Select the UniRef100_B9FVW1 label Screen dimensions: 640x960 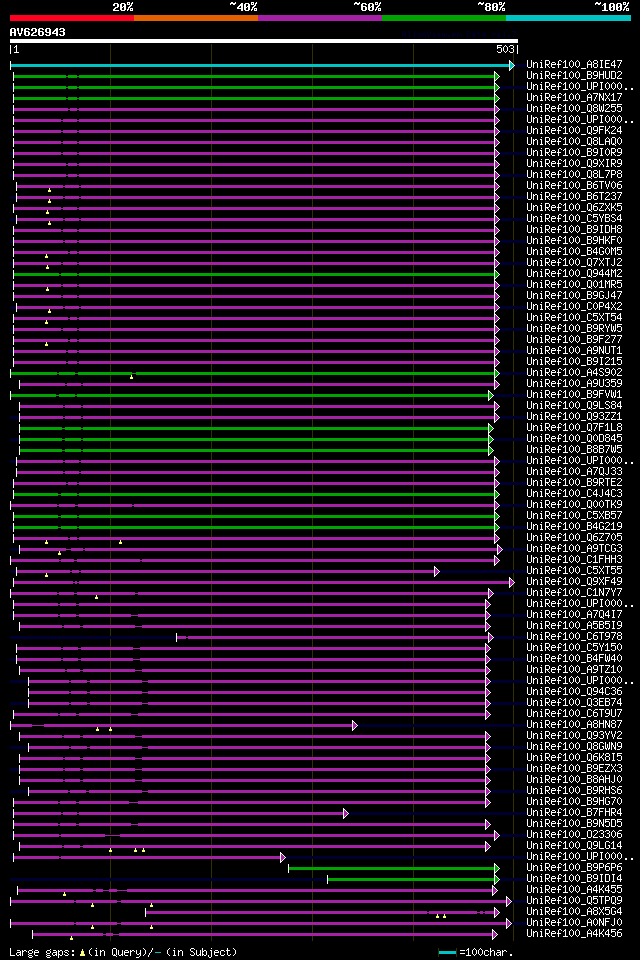coord(574,395)
